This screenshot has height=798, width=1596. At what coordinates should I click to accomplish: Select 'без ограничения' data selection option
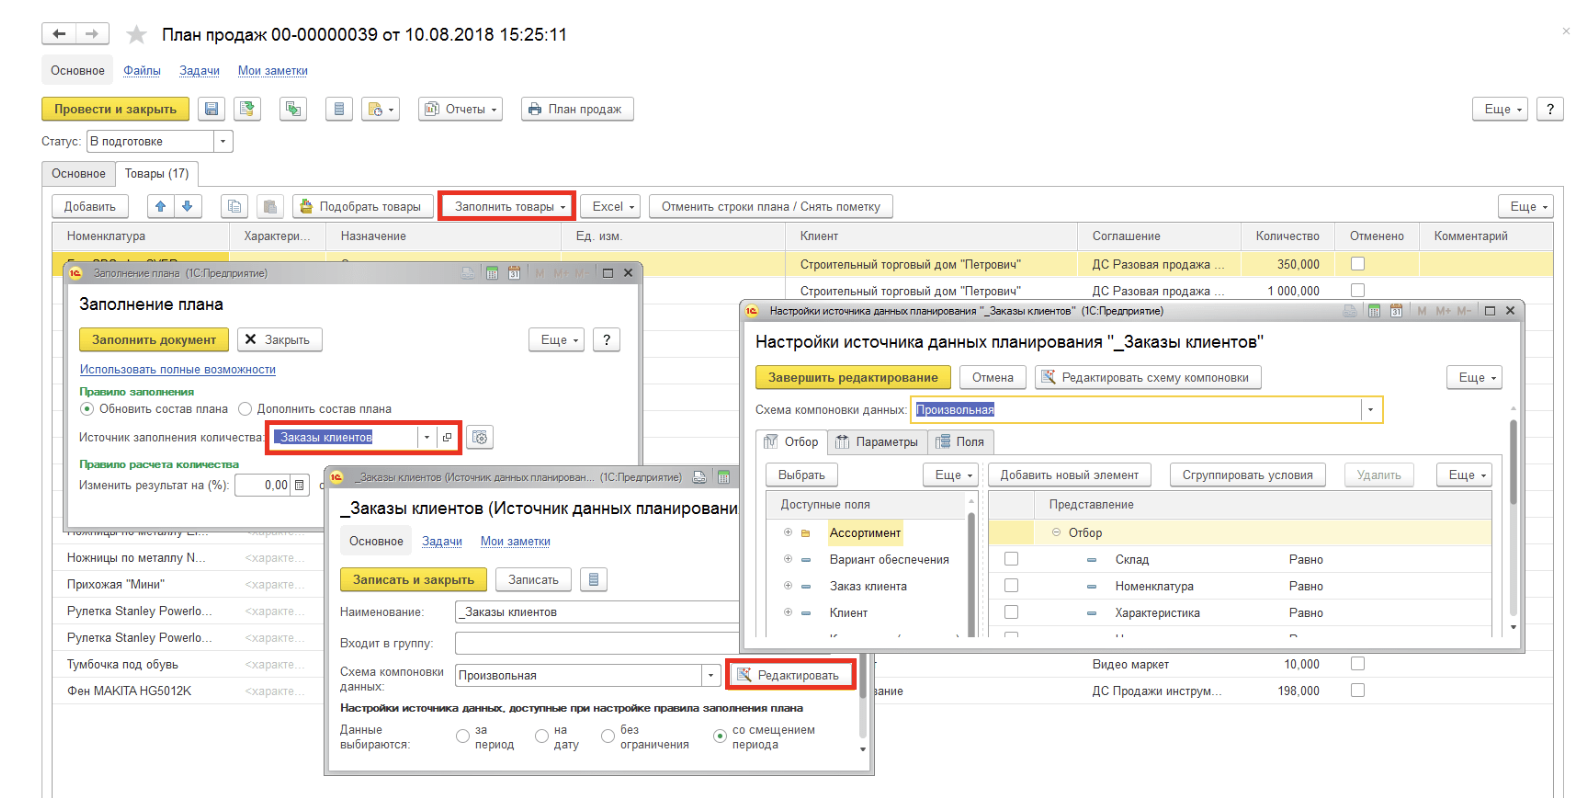click(x=608, y=736)
